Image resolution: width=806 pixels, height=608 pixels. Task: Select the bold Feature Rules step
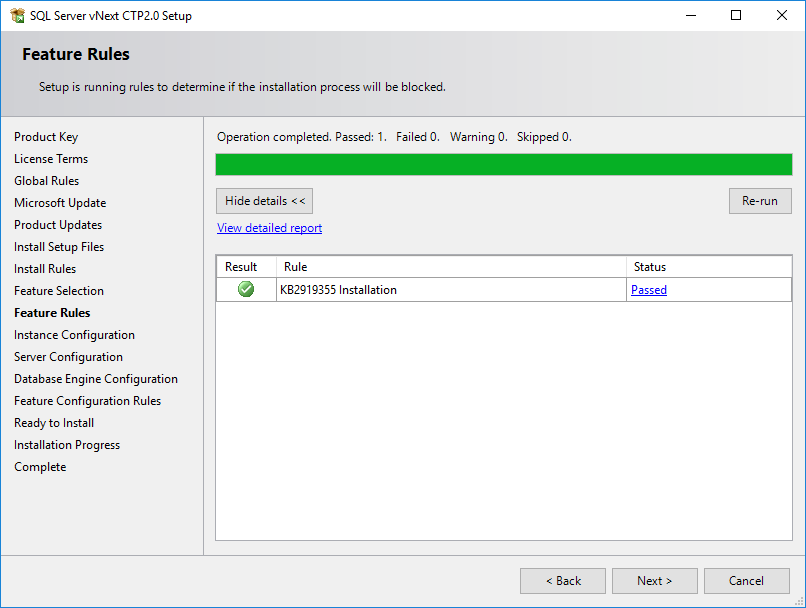point(52,313)
